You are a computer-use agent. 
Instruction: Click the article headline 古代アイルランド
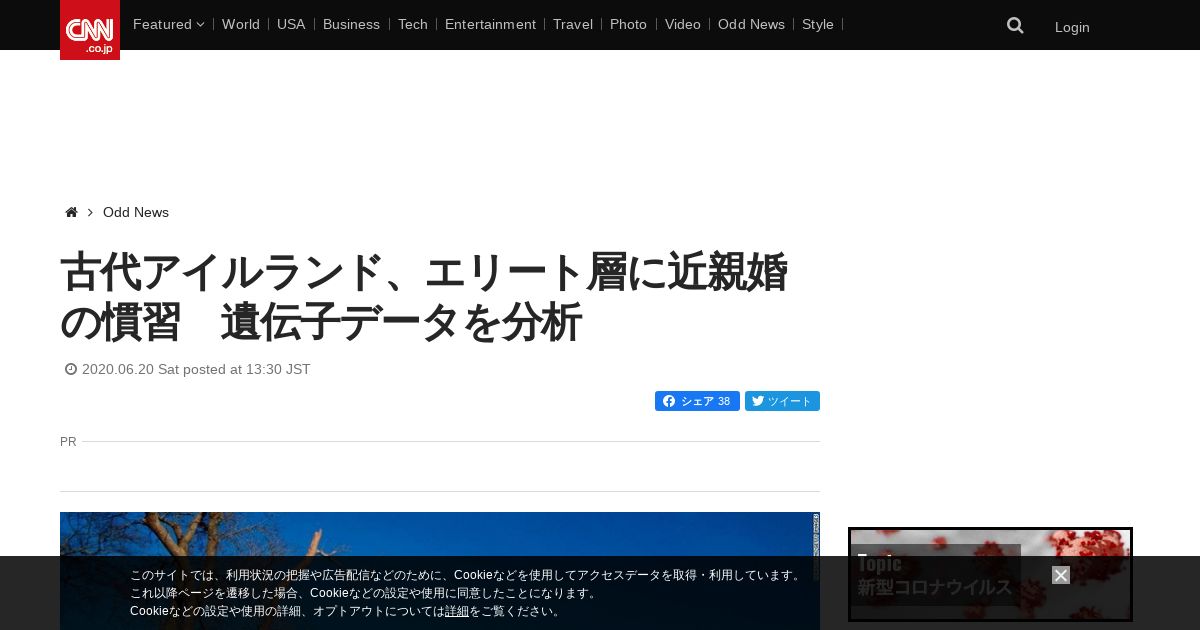tap(424, 297)
